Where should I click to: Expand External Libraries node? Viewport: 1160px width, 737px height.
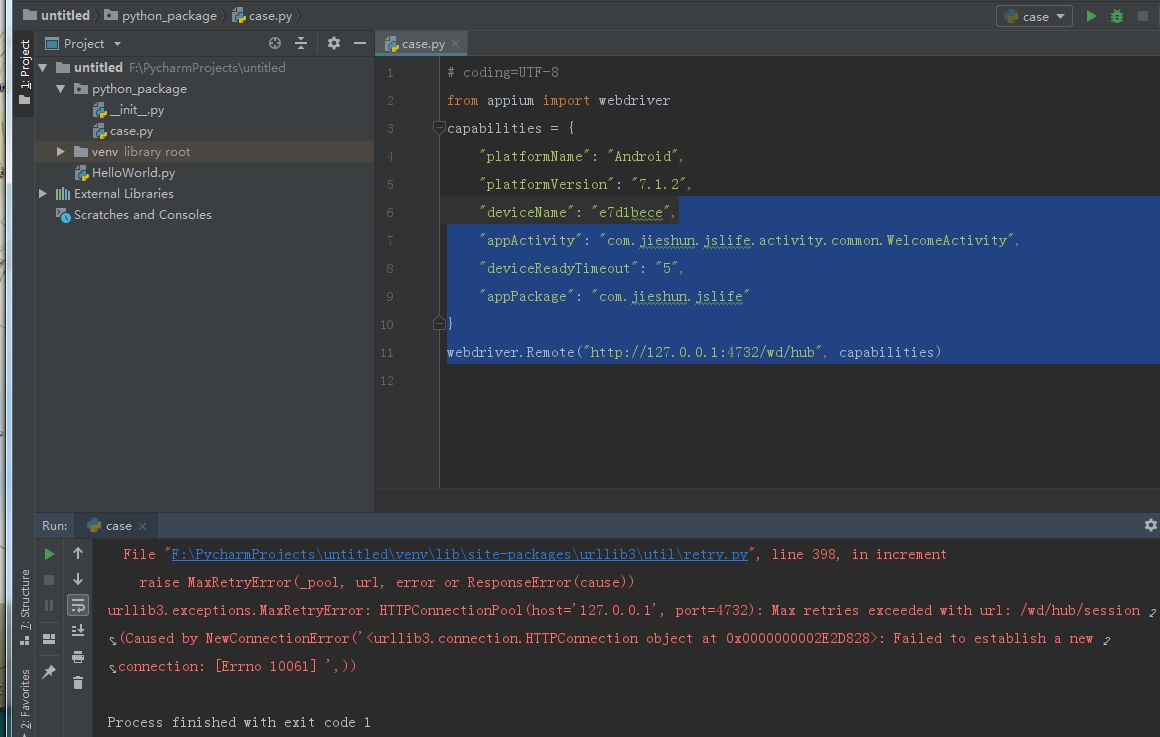[43, 194]
